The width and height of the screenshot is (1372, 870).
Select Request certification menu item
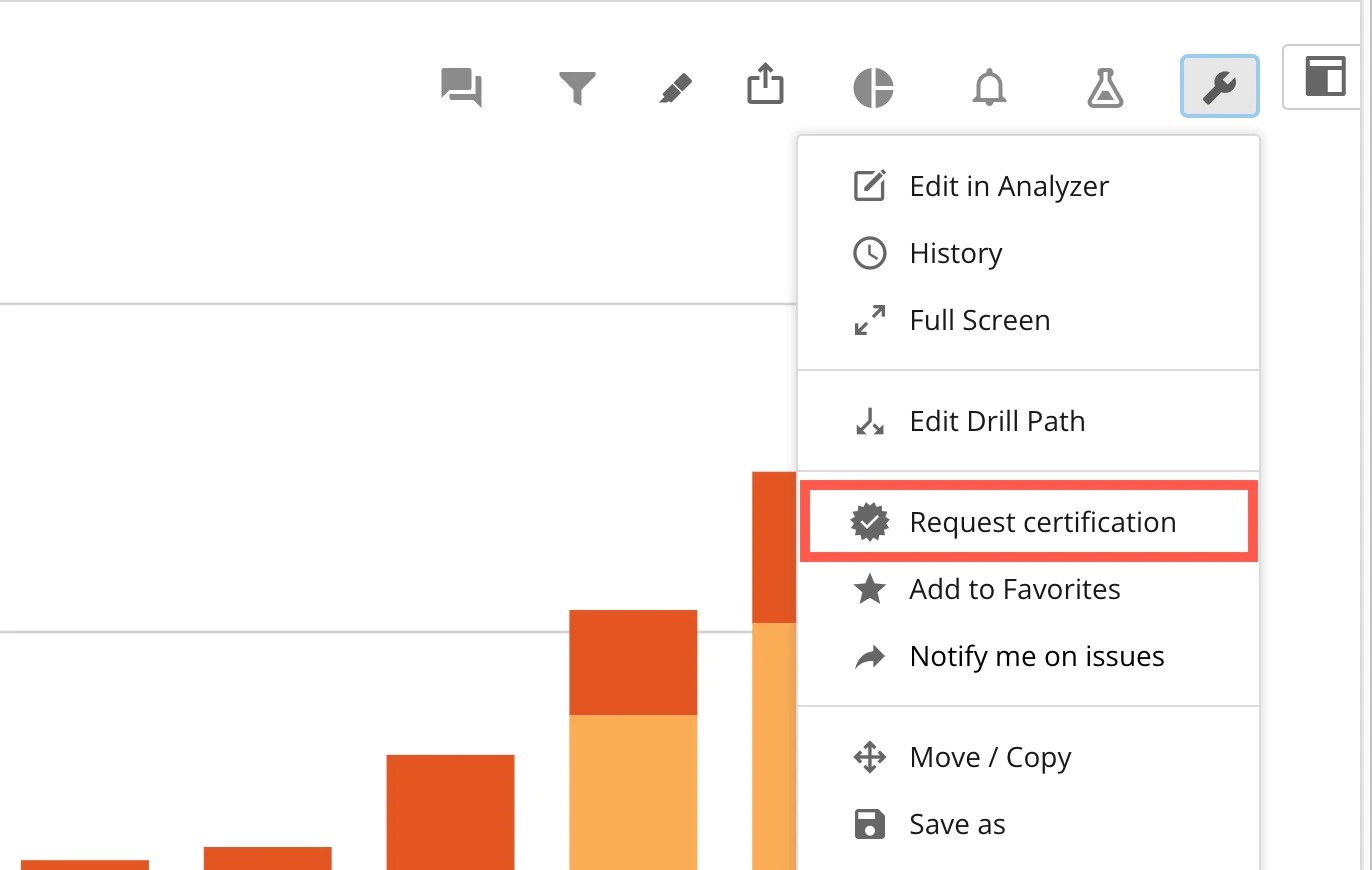point(1028,522)
